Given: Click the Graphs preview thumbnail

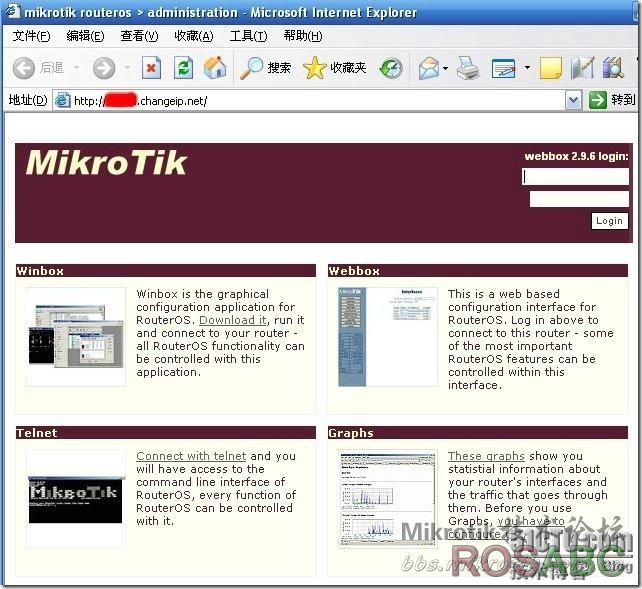Looking at the screenshot, I should coord(388,499).
